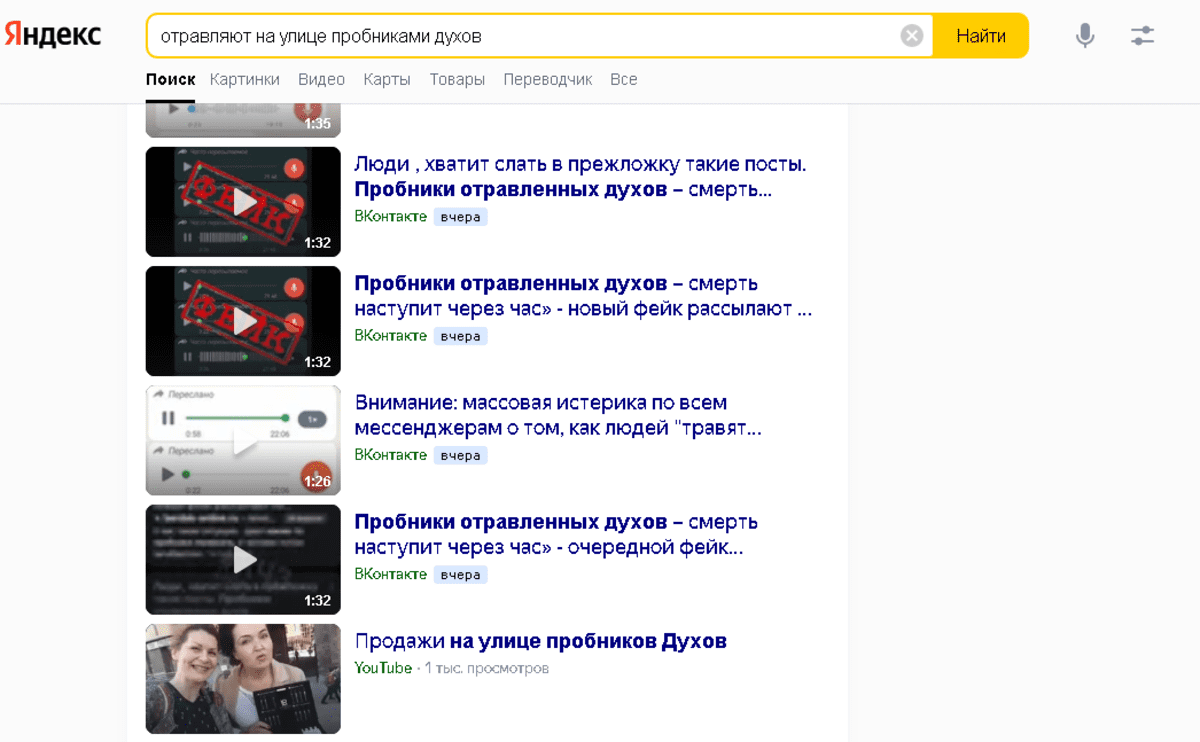Open 'Продажи на улице пробников Духов' link
Viewport: 1200px width, 742px height.
coord(540,641)
